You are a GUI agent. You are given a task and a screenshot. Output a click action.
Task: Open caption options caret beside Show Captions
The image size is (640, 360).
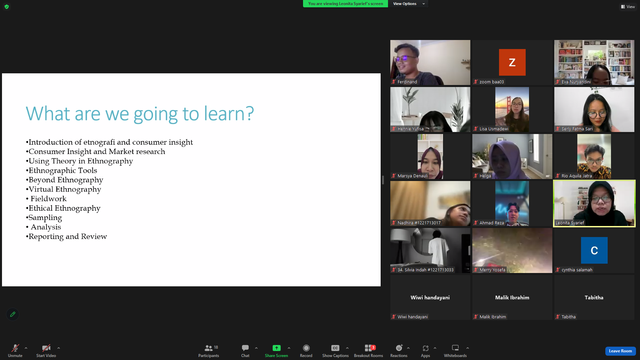tap(347, 348)
